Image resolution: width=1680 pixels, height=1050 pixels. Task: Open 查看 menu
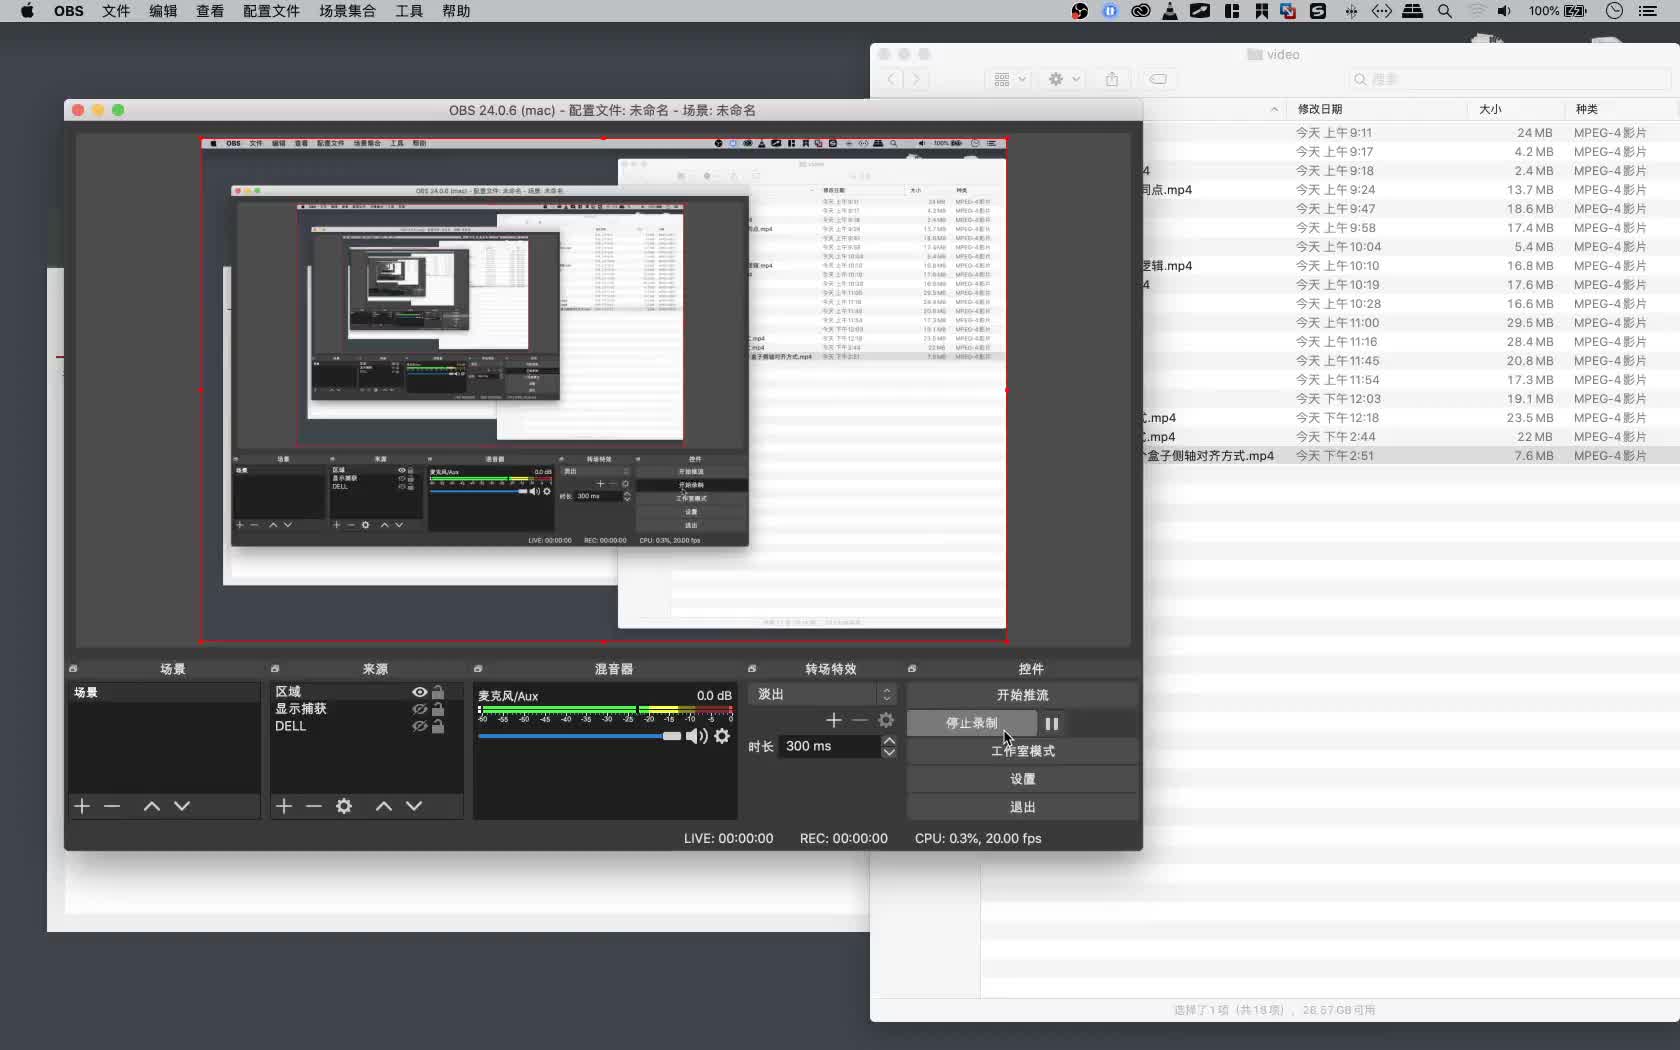point(210,11)
